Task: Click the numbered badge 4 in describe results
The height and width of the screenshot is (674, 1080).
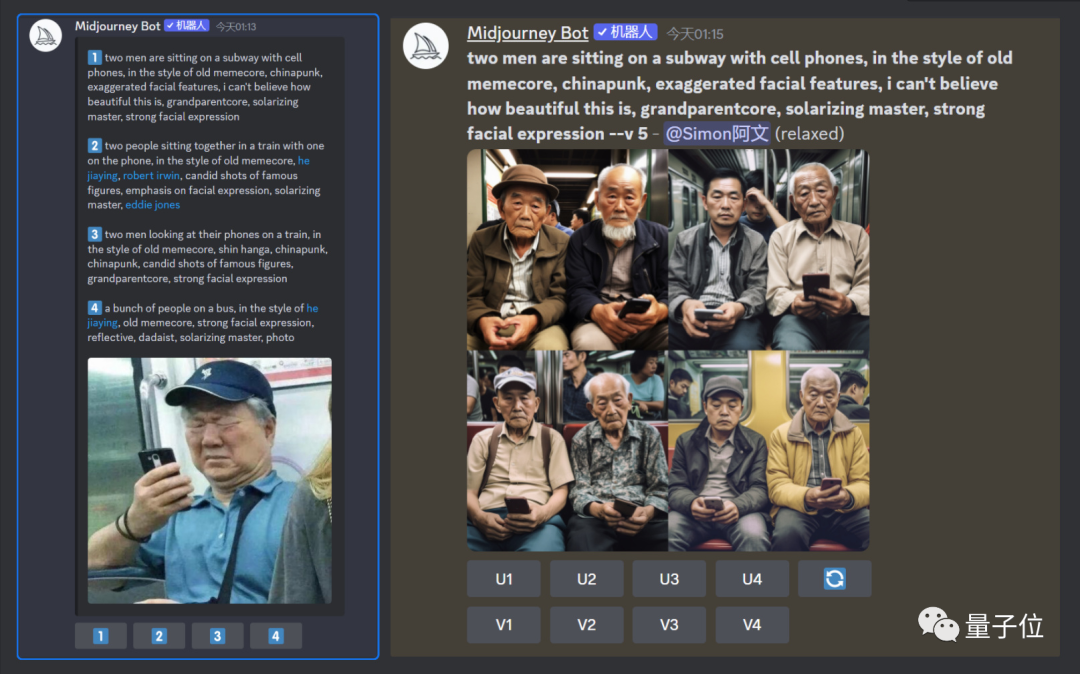Action: [x=94, y=309]
